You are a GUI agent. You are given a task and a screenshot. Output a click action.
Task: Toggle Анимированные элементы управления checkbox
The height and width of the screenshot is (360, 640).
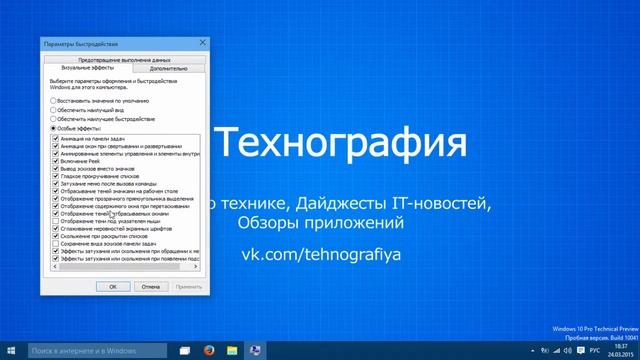click(56, 154)
